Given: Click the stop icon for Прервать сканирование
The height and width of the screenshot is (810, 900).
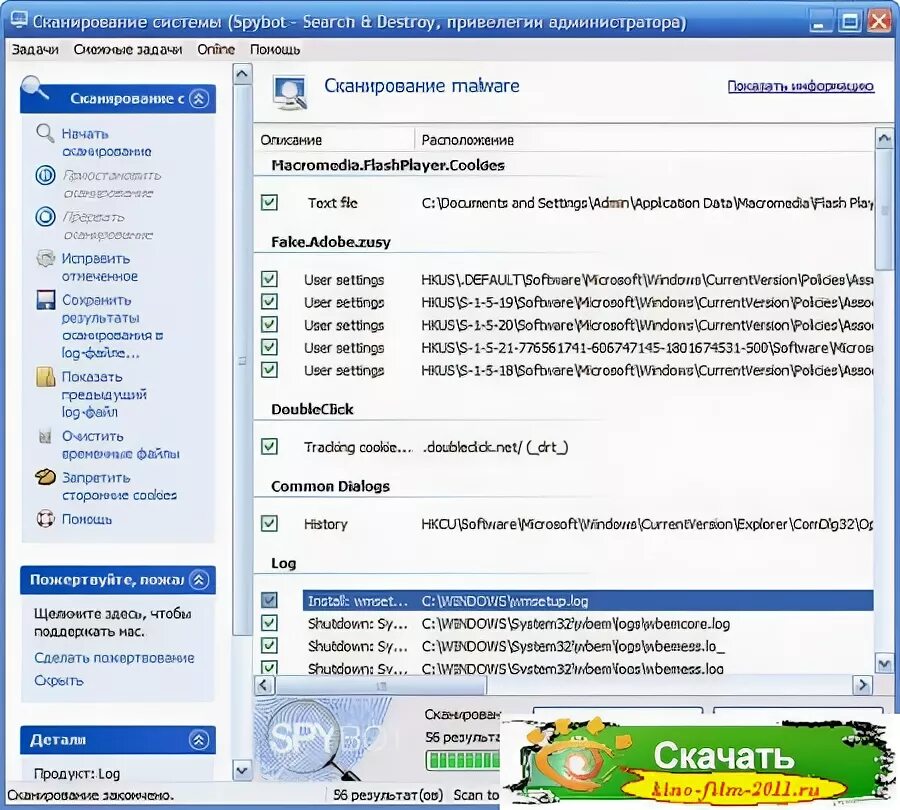Looking at the screenshot, I should 45,217.
